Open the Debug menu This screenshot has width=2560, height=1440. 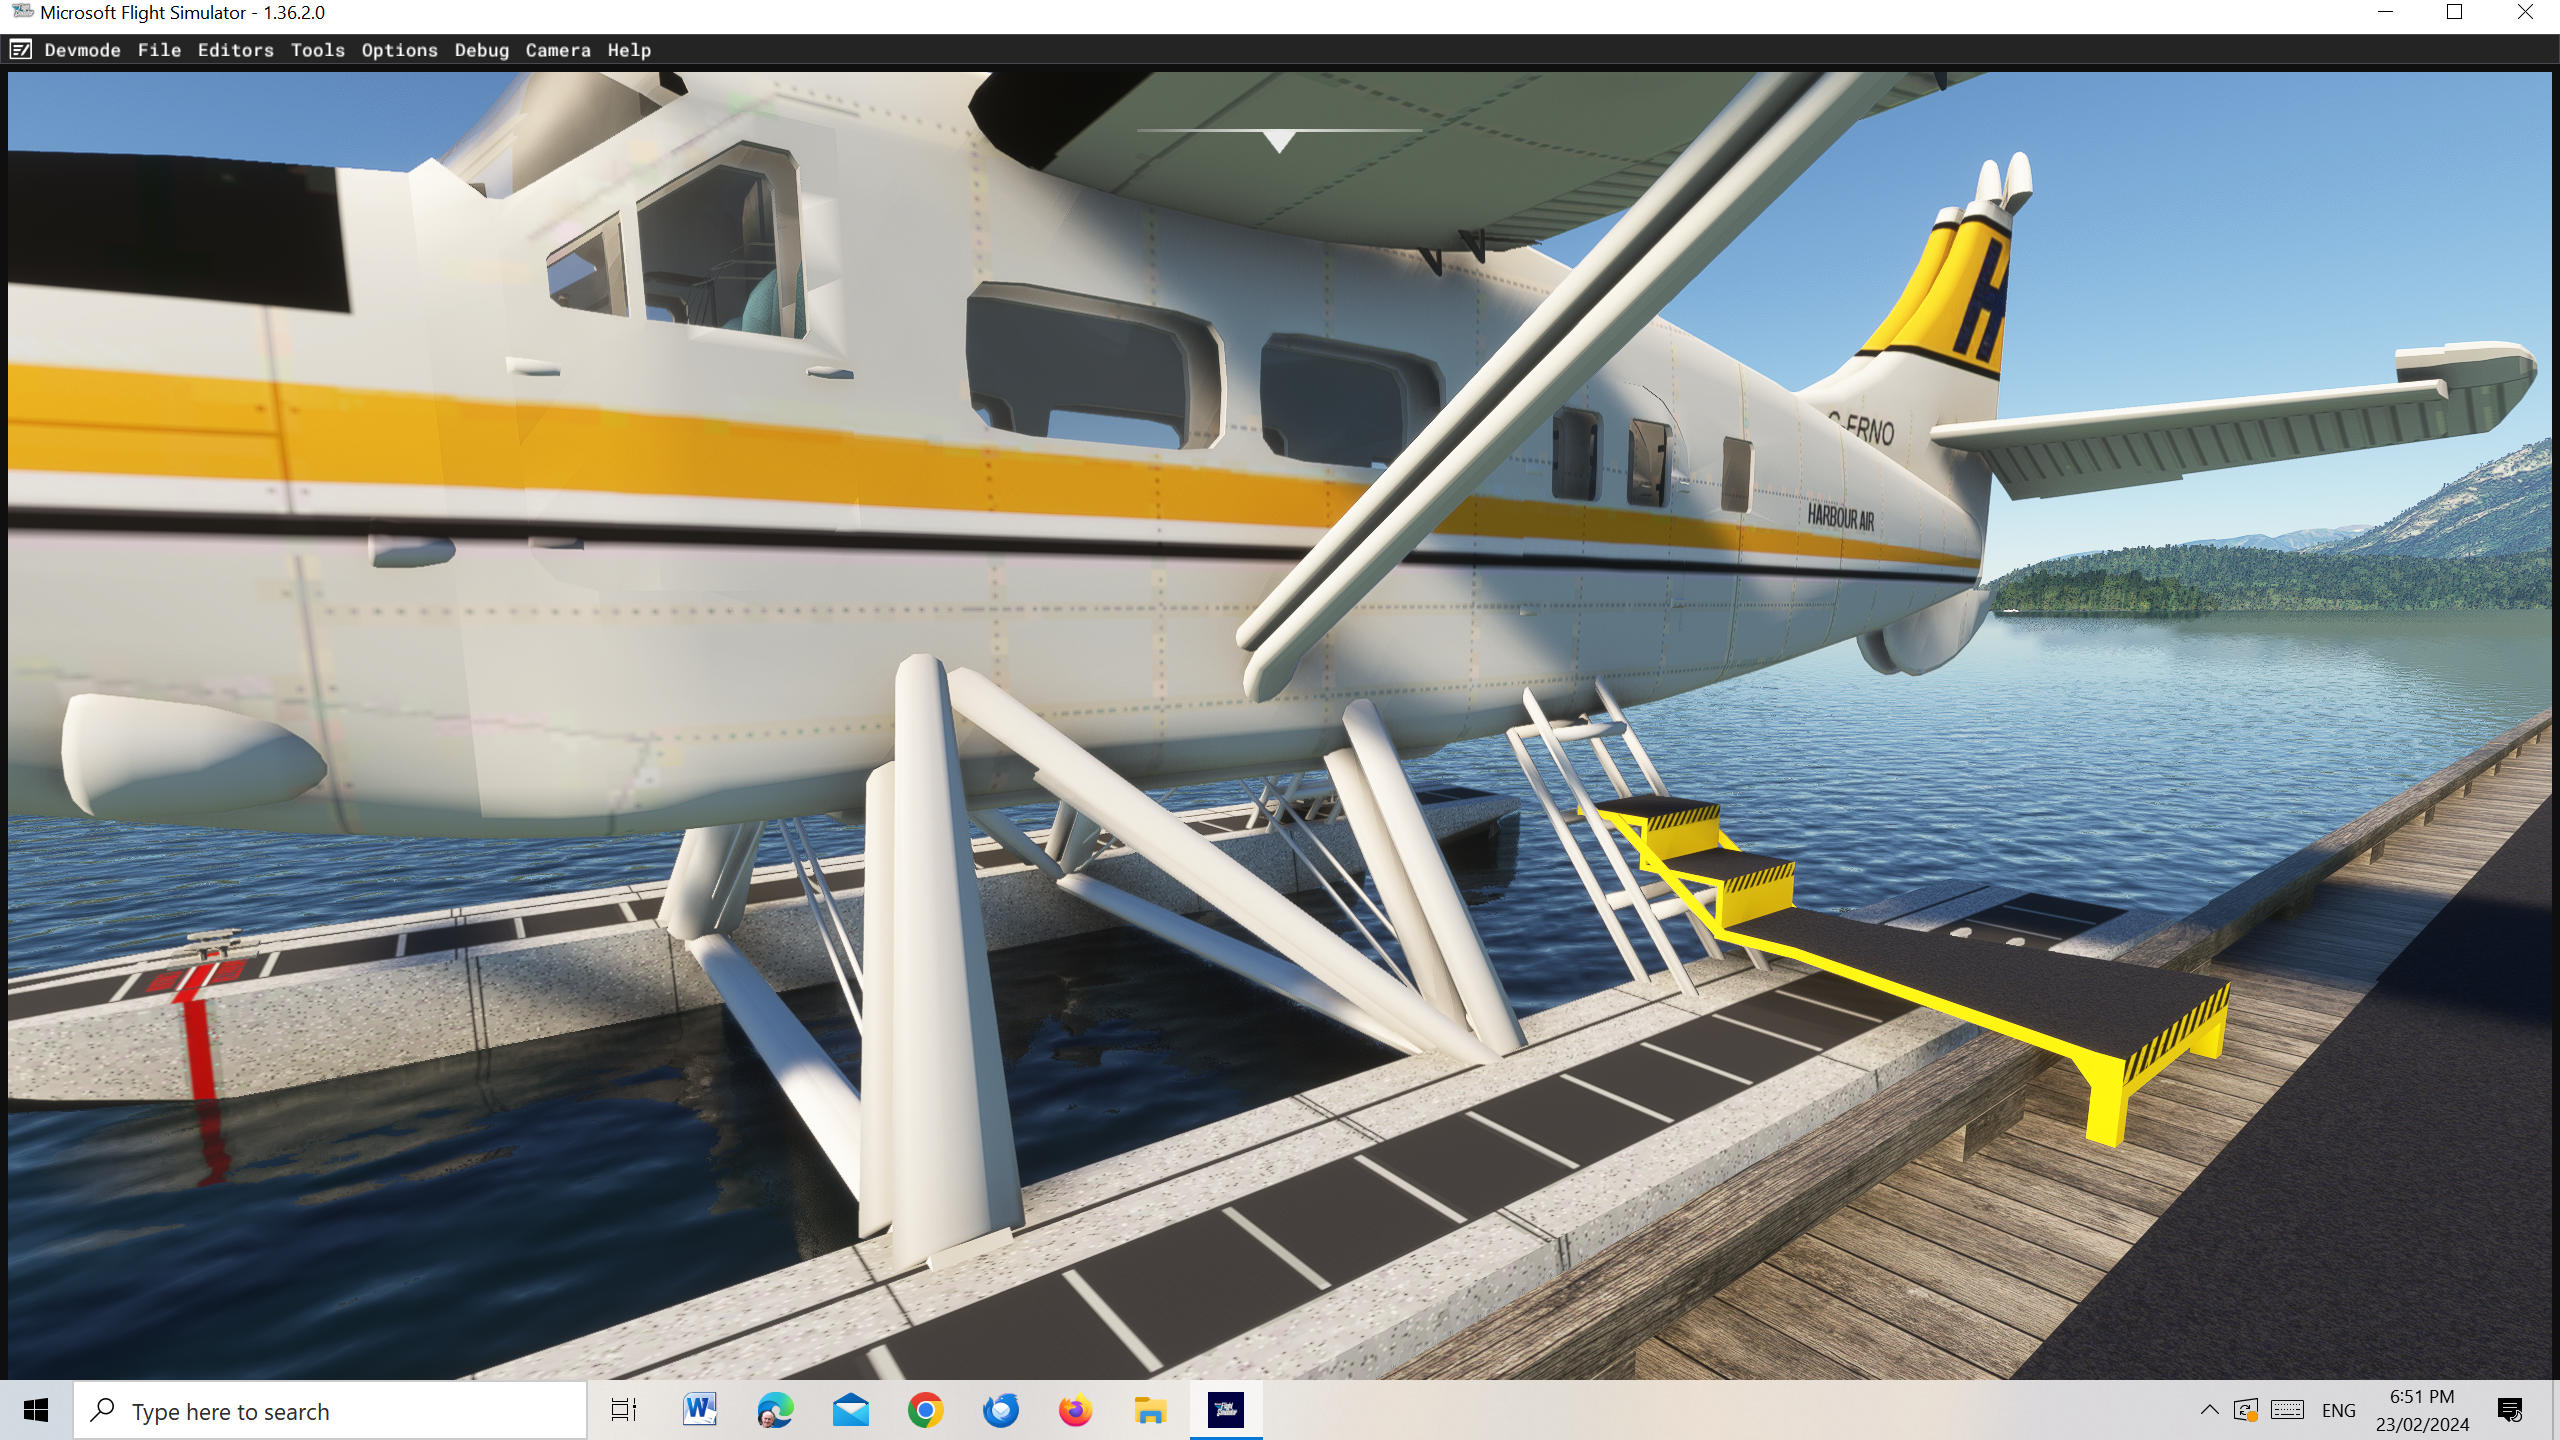point(480,50)
